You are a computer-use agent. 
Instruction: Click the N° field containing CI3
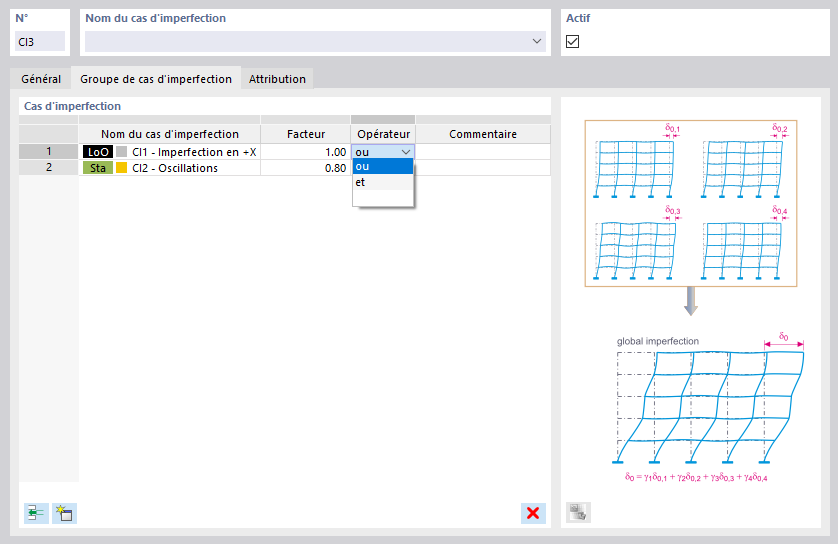(40, 42)
